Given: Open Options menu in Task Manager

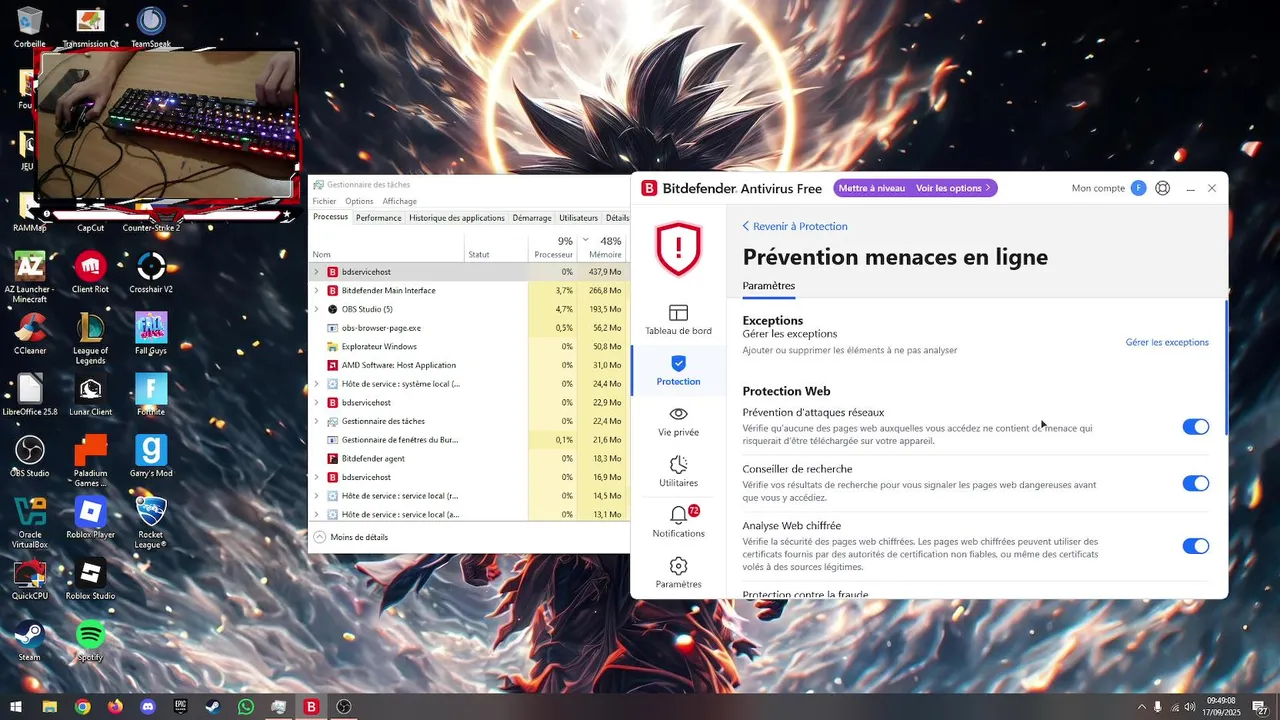Looking at the screenshot, I should [x=359, y=201].
